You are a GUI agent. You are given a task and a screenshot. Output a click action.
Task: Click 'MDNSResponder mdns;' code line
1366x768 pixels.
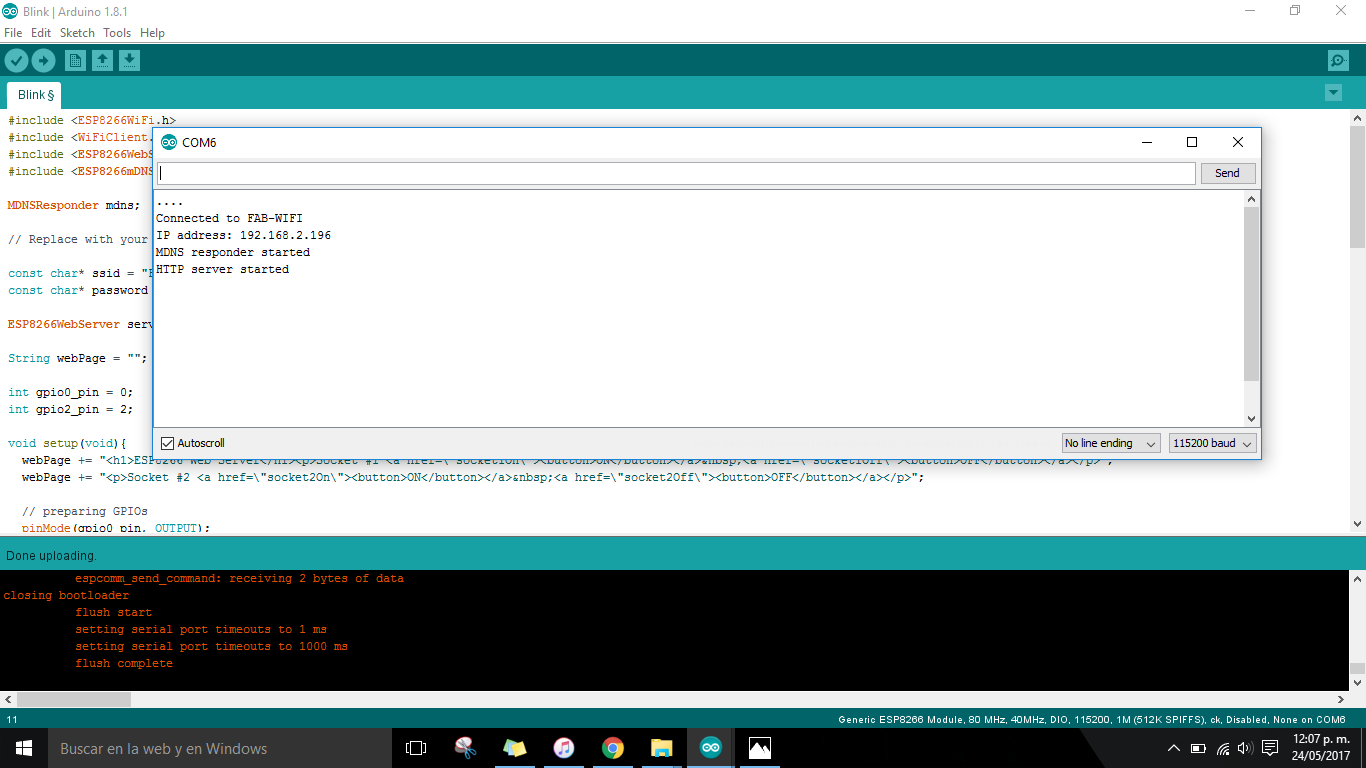[73, 205]
